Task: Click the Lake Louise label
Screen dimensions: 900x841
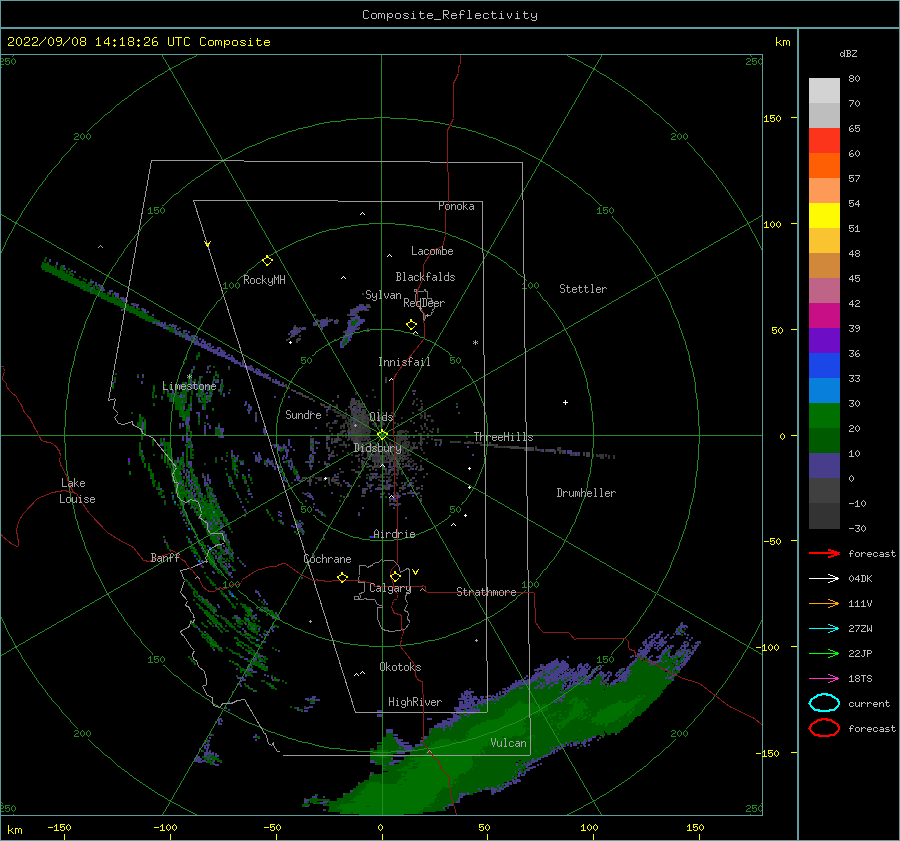Action: (x=77, y=491)
